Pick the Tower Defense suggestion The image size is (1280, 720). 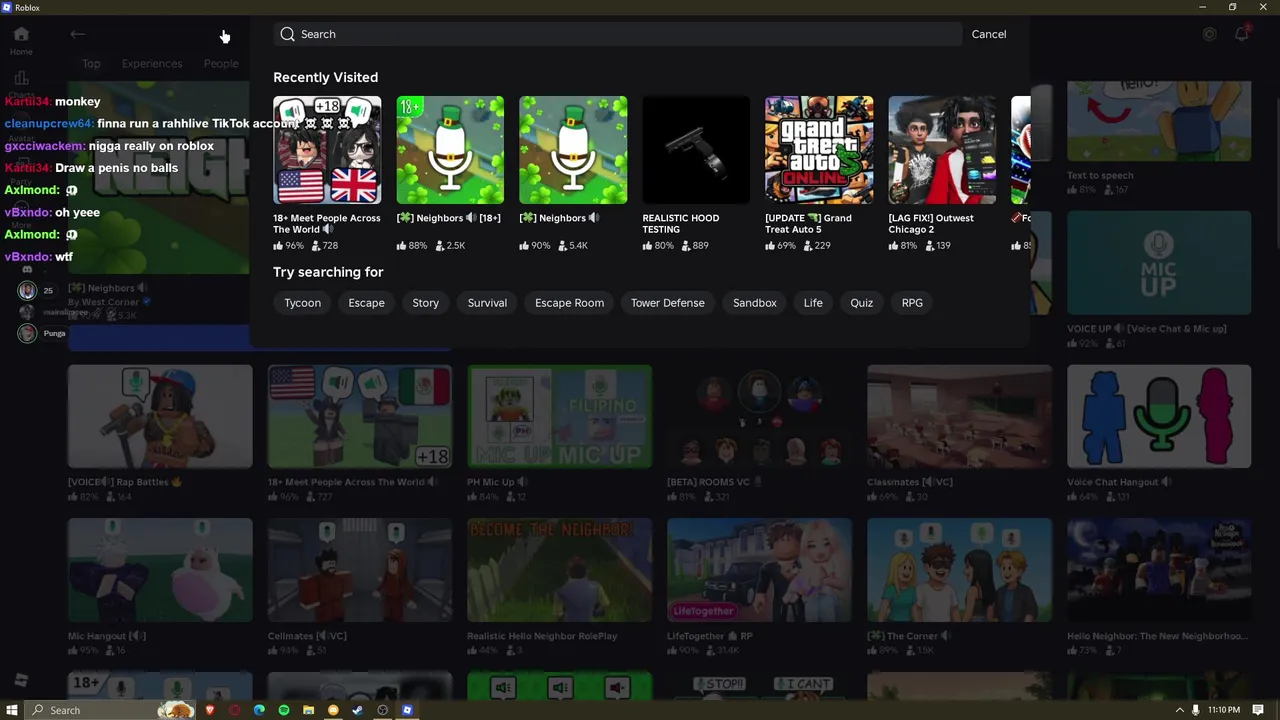pyautogui.click(x=667, y=303)
